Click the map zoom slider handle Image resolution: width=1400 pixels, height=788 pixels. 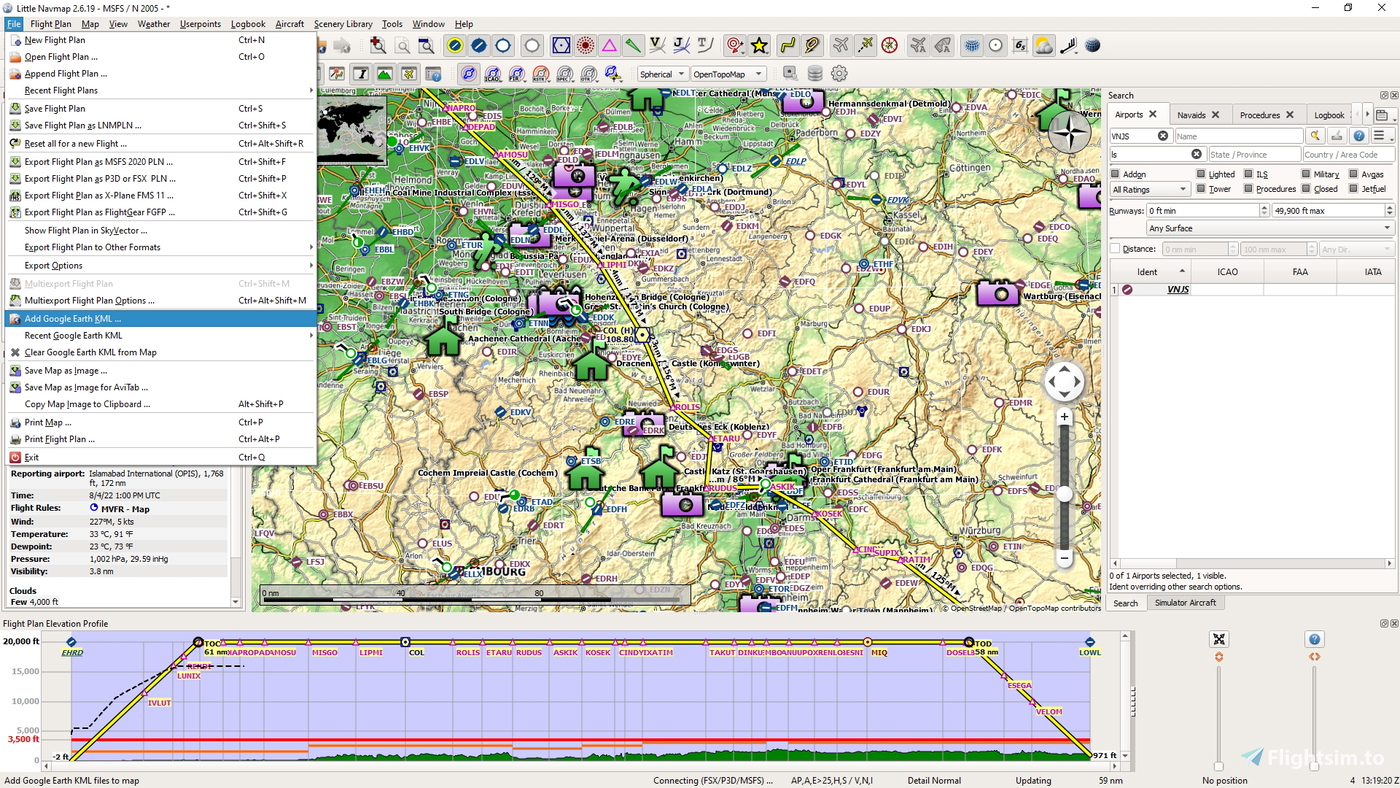1064,494
